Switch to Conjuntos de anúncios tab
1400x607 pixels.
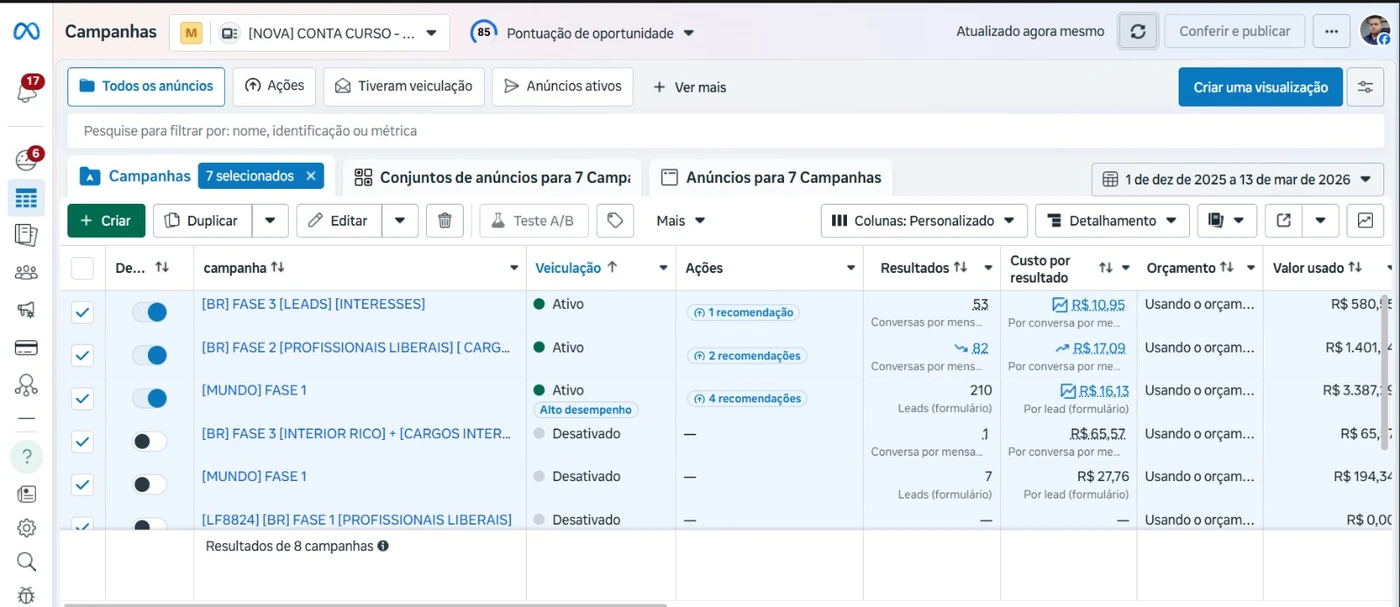[x=492, y=178]
